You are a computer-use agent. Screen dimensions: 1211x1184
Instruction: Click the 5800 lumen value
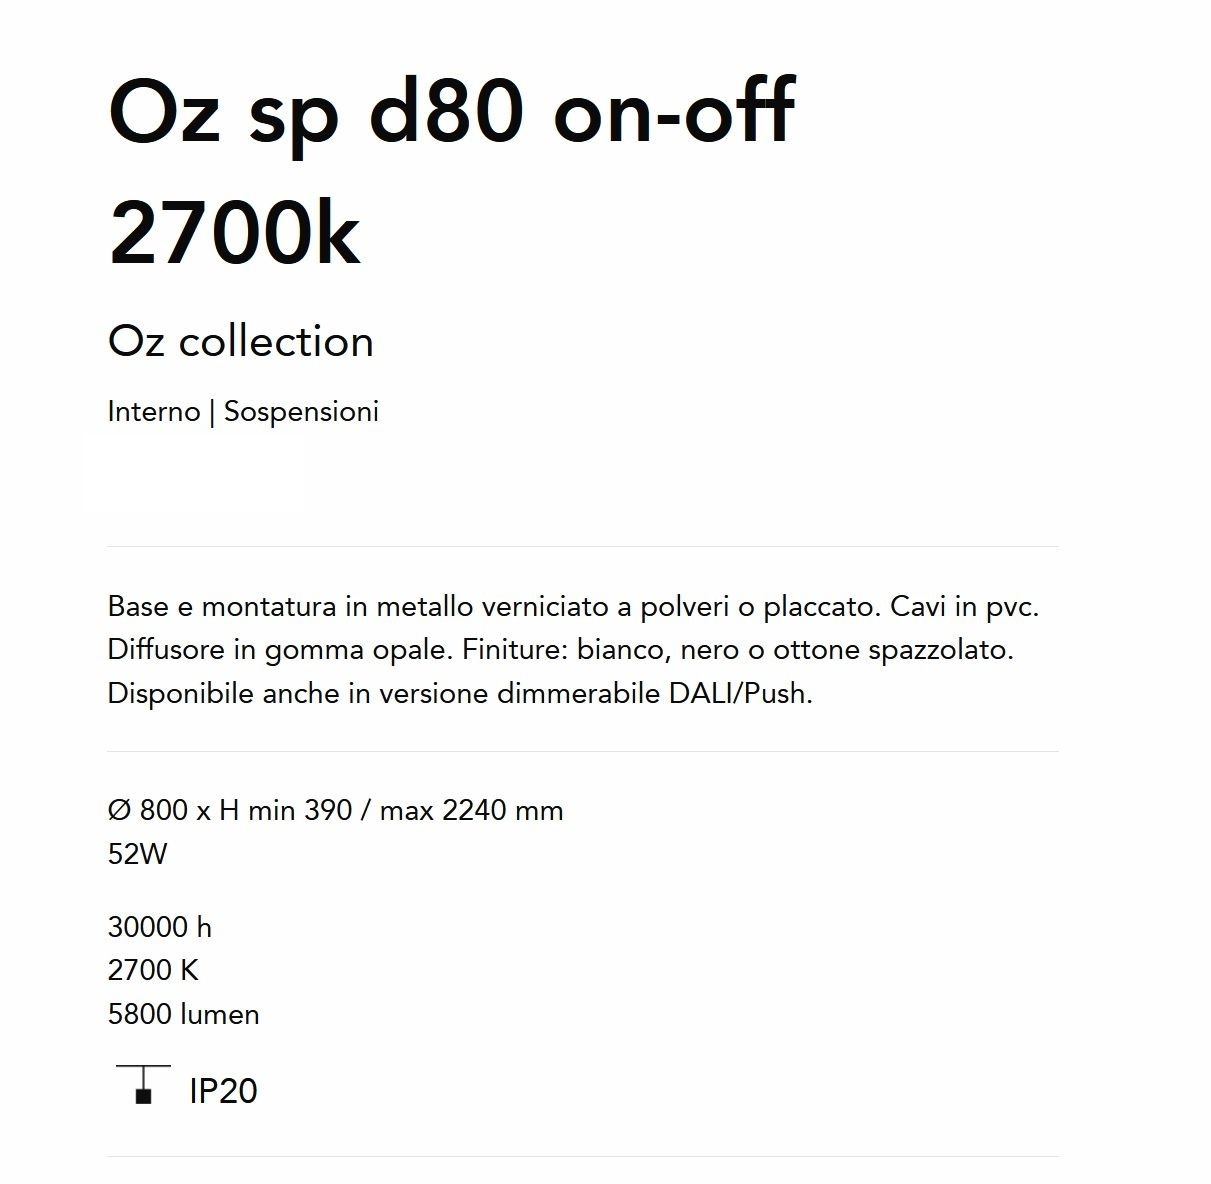[184, 1014]
